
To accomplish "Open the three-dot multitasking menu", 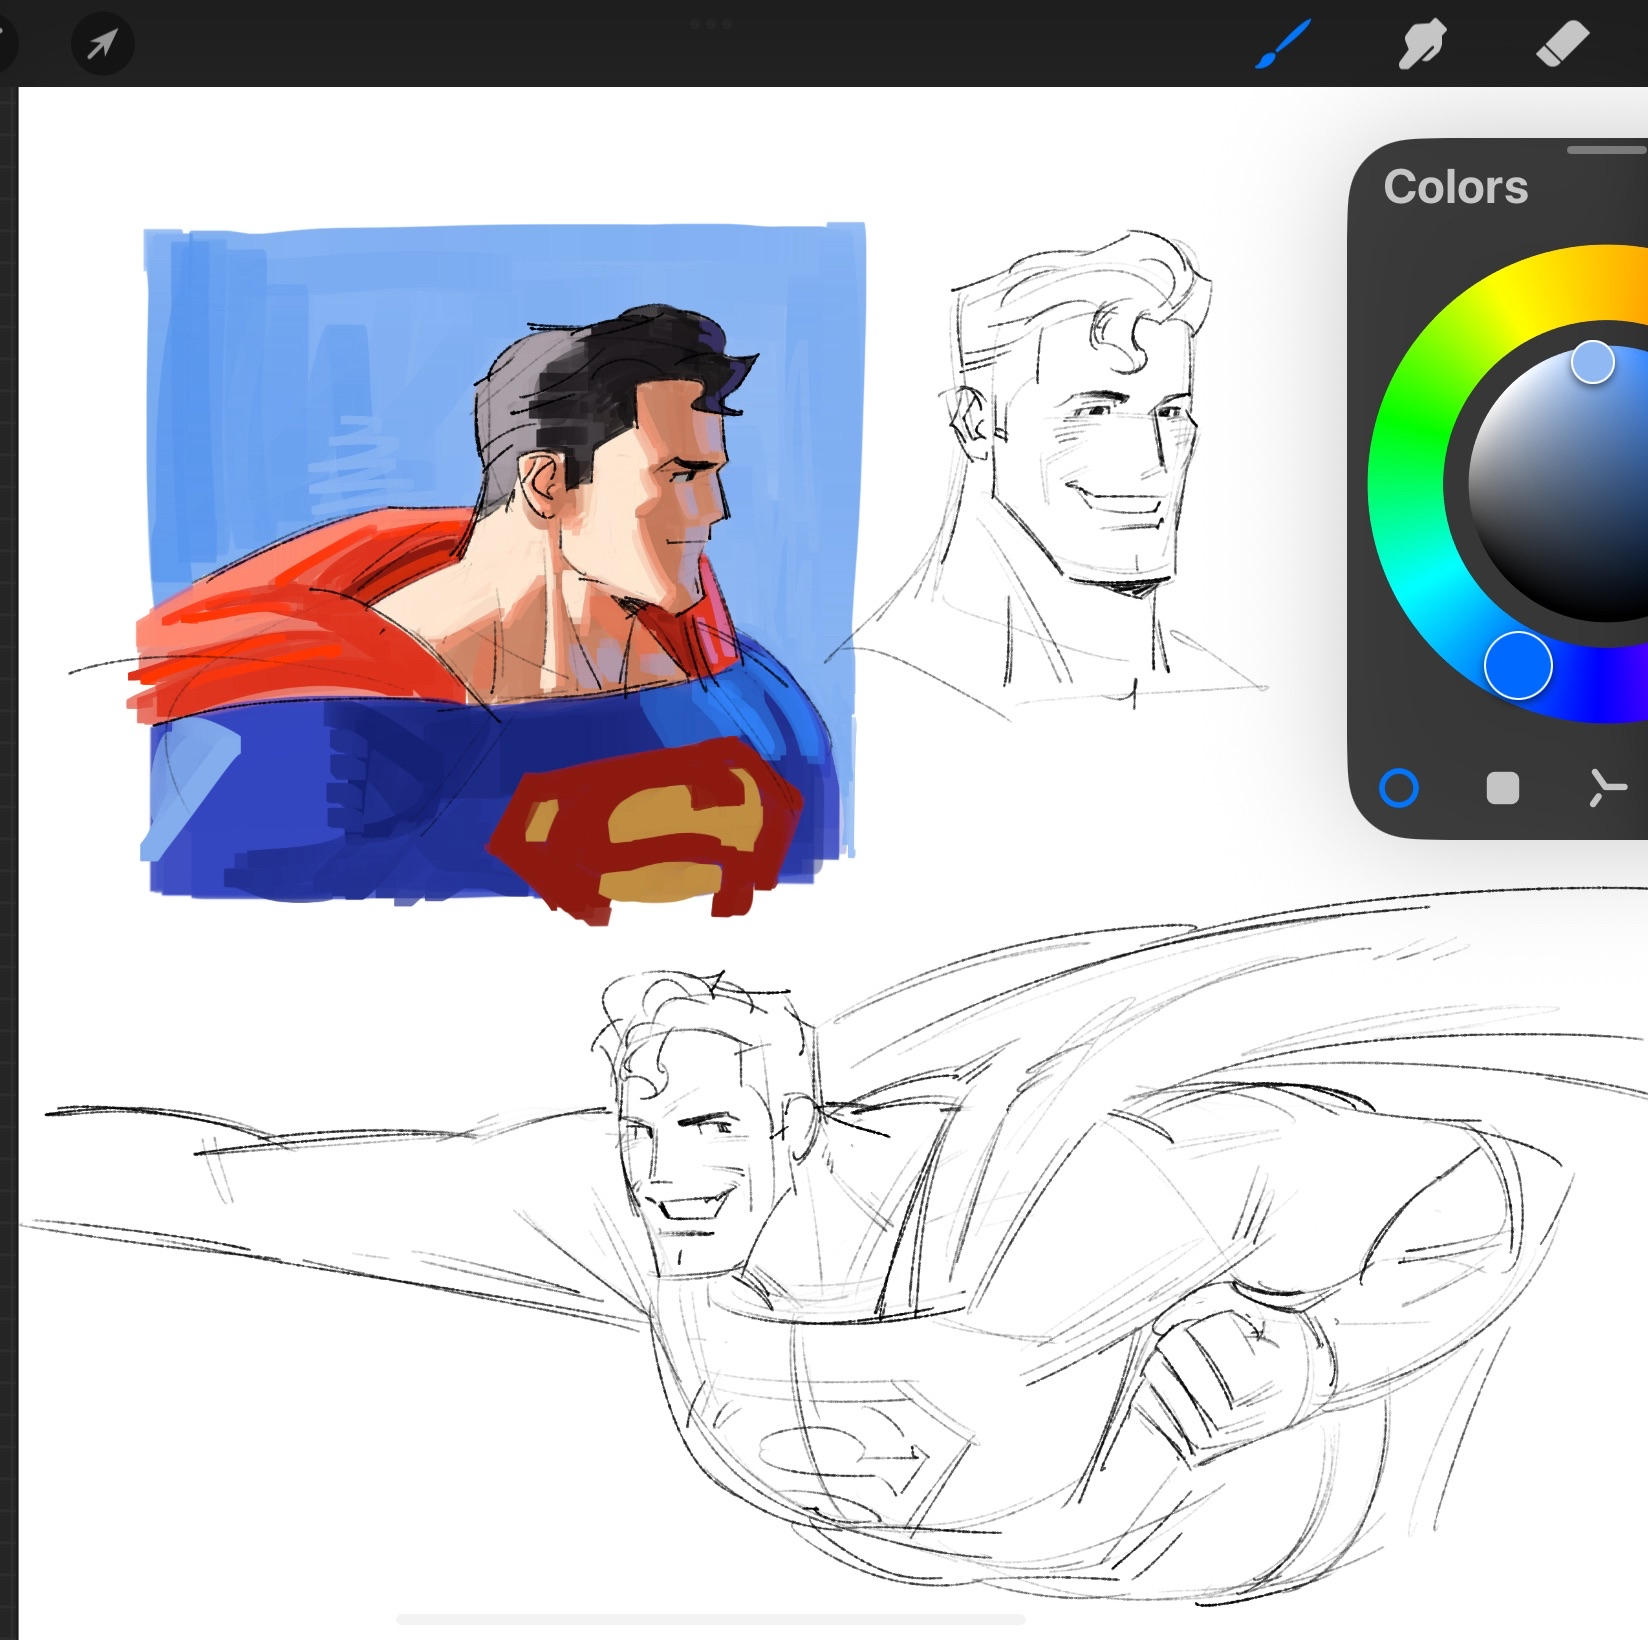I will point(711,24).
